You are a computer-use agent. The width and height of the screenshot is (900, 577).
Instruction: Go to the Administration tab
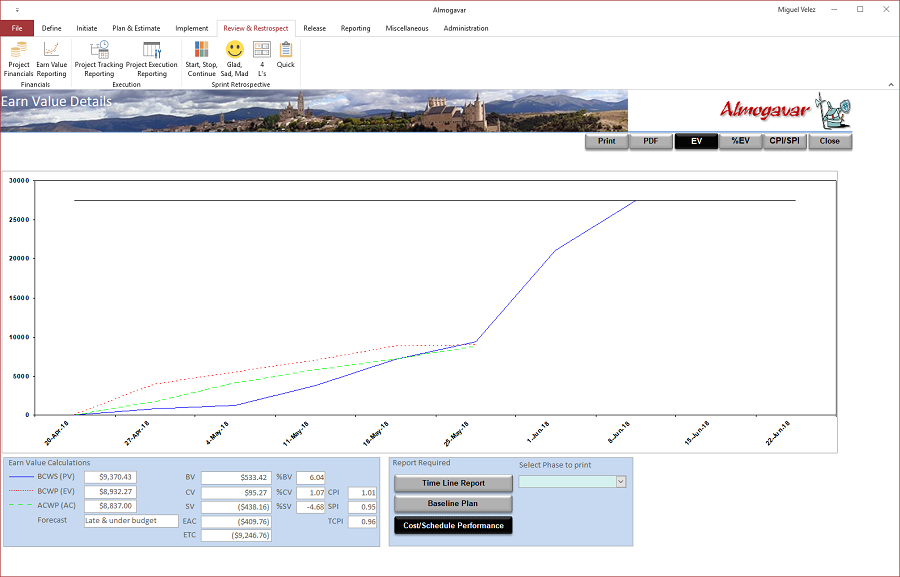466,28
